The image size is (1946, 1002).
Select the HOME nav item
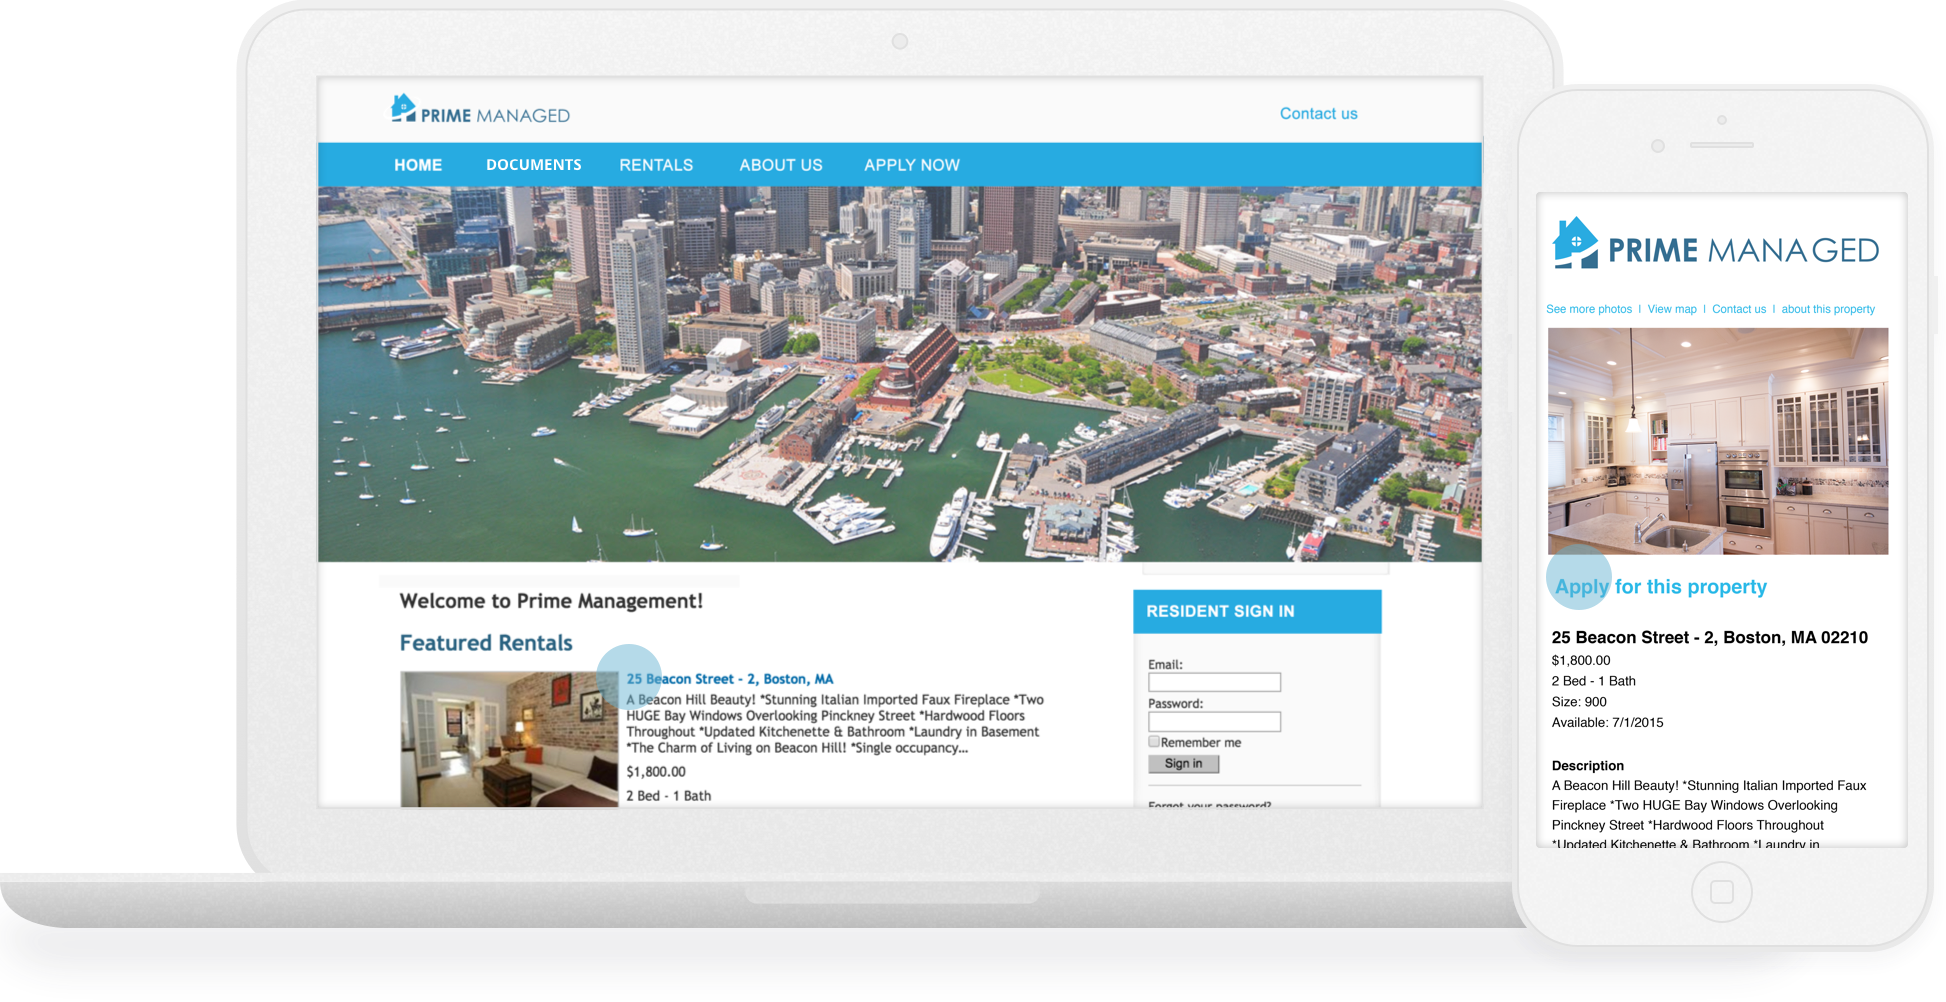[x=418, y=165]
